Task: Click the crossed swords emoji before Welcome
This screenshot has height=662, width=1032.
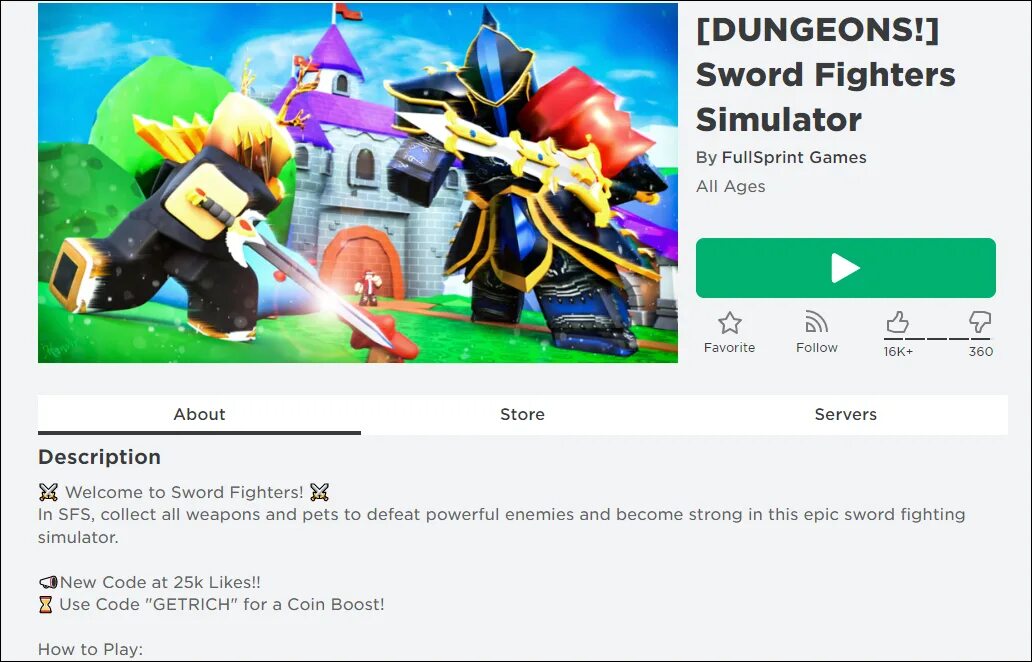Action: [49, 492]
